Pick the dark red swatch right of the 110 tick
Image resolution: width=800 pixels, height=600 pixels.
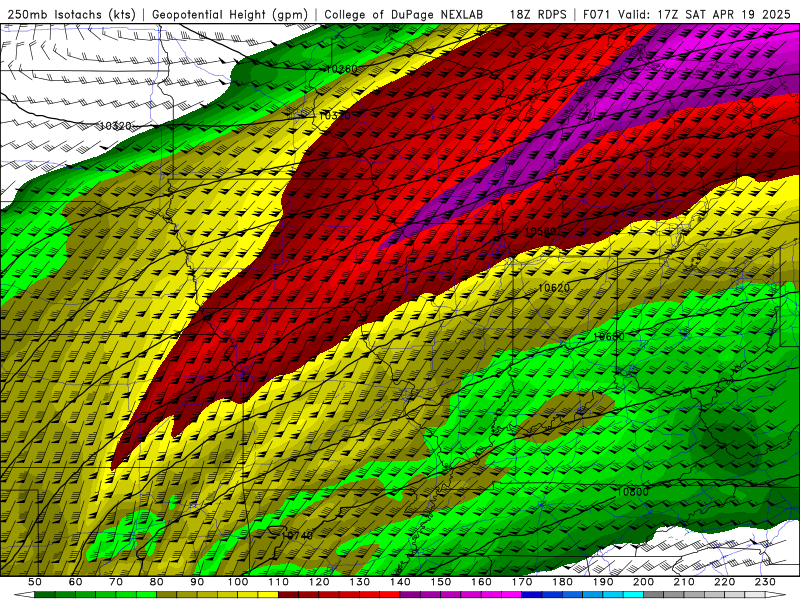(289, 595)
